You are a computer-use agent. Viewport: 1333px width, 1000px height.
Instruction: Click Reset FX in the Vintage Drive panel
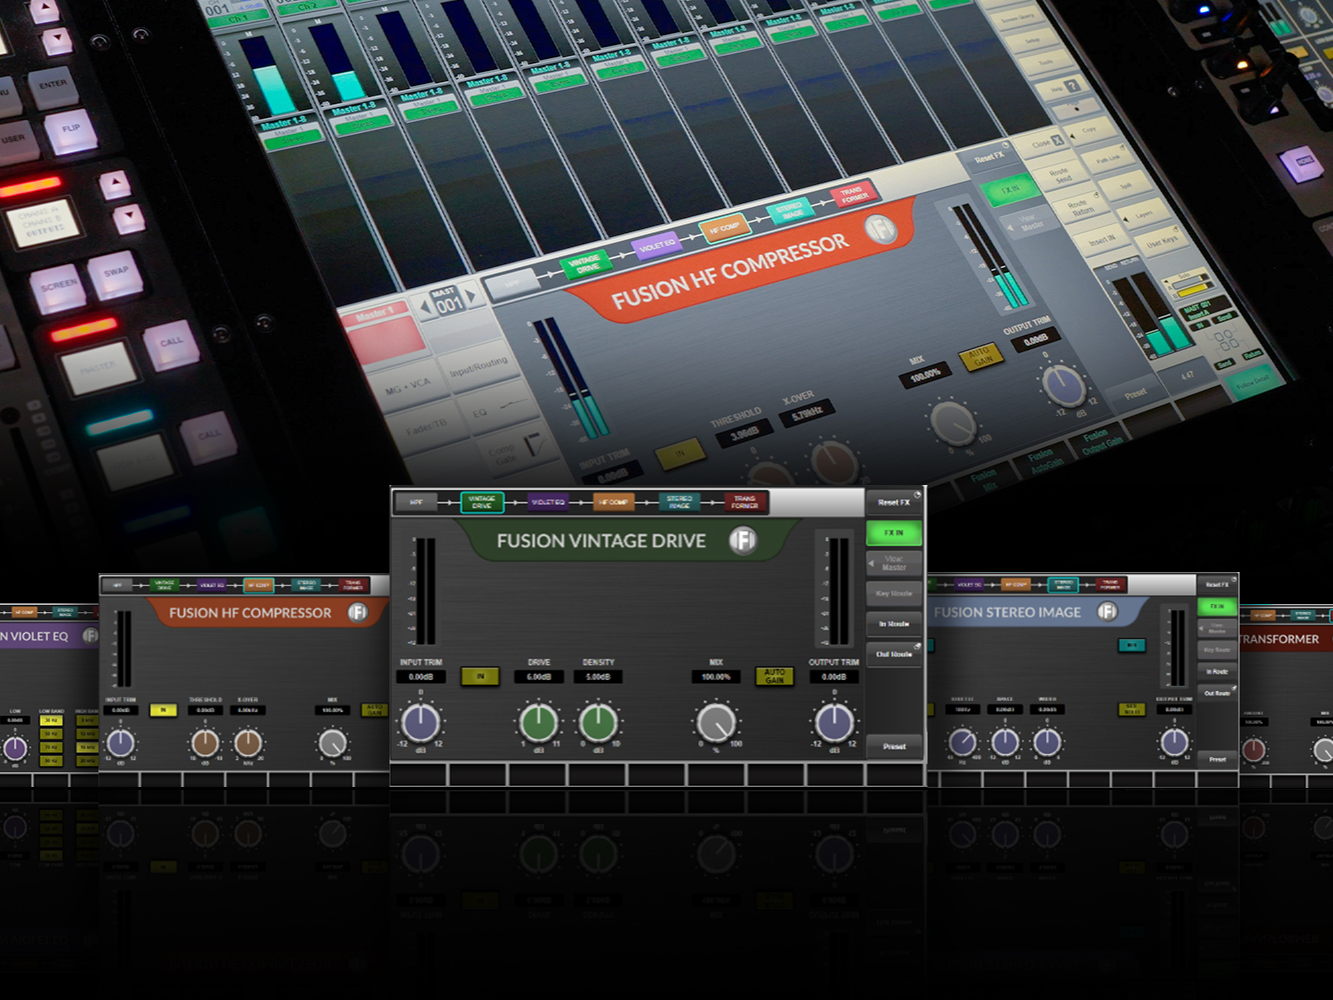point(894,502)
